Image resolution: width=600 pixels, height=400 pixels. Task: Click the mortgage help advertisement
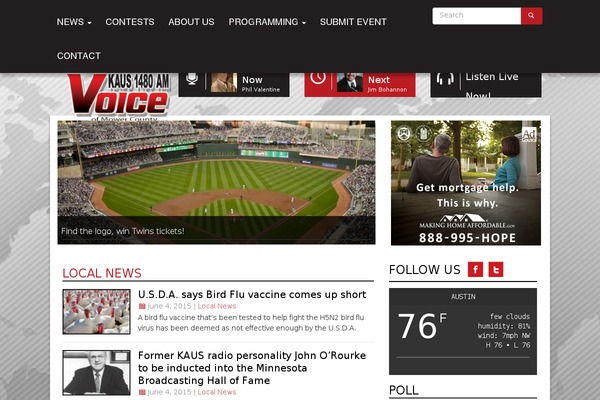click(466, 183)
